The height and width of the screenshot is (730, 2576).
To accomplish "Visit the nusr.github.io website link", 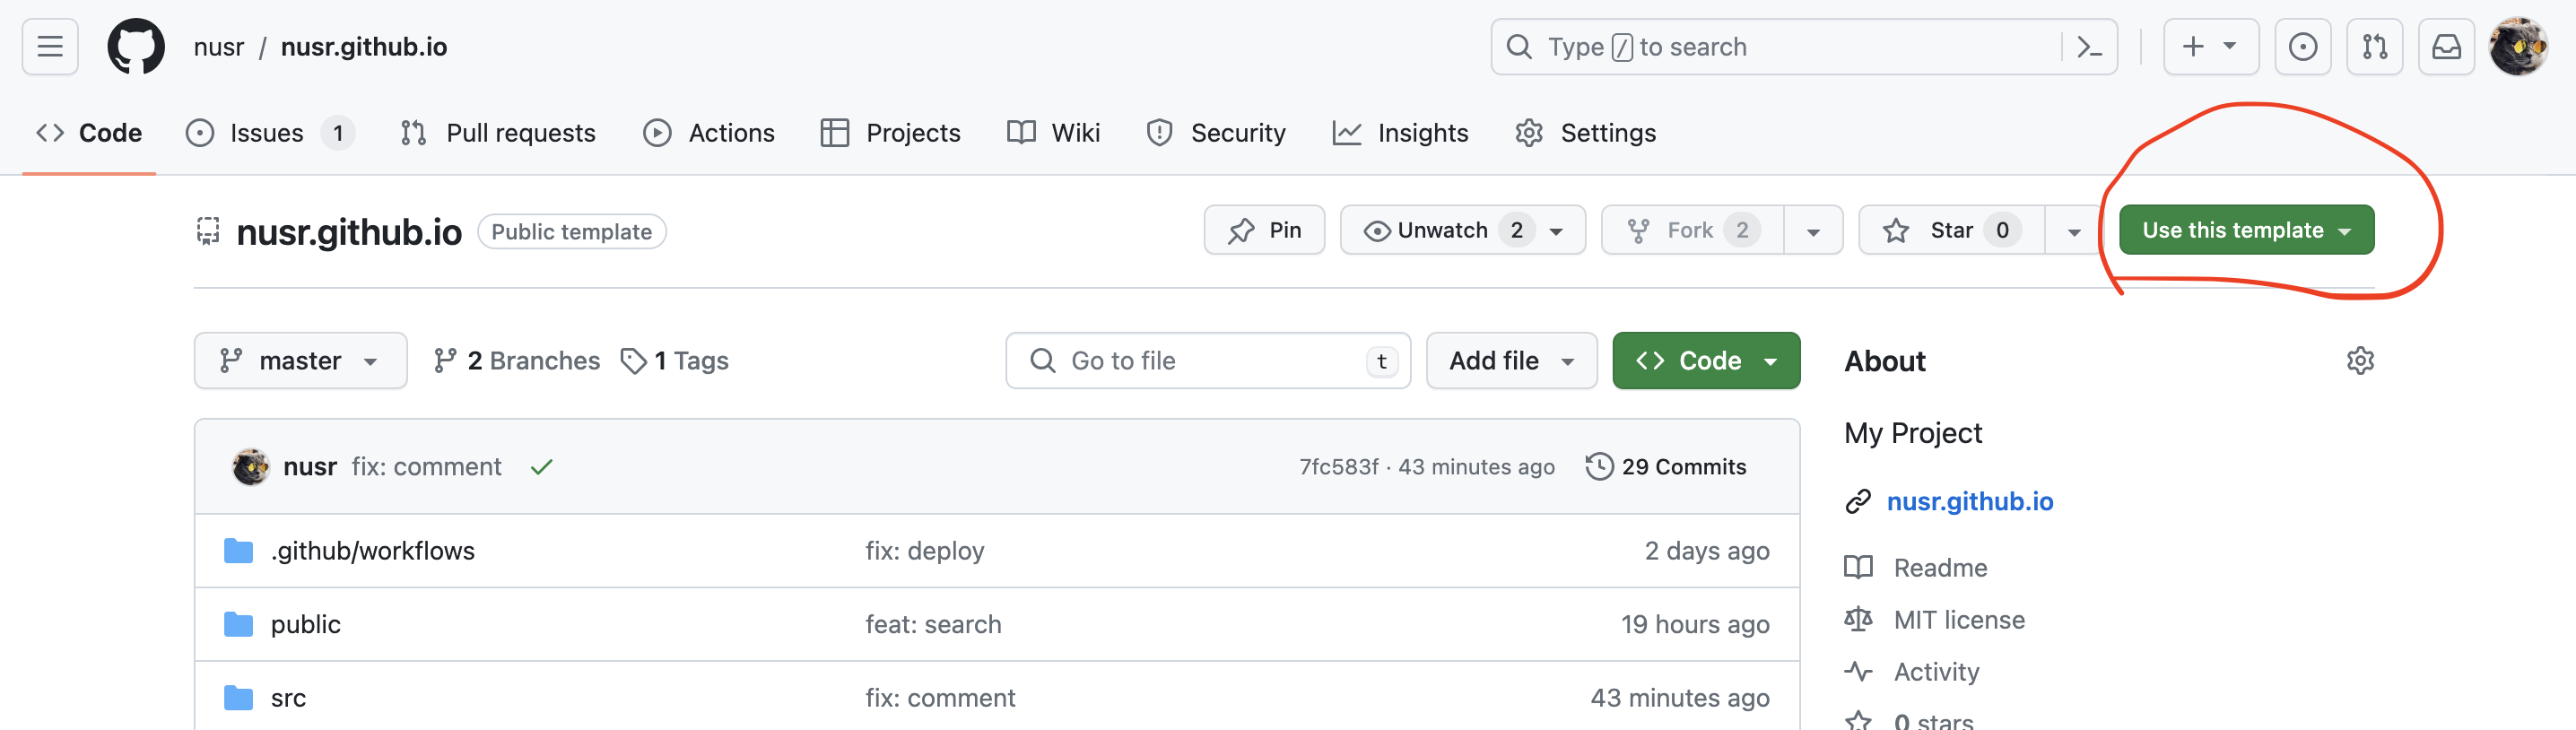I will 1969,502.
